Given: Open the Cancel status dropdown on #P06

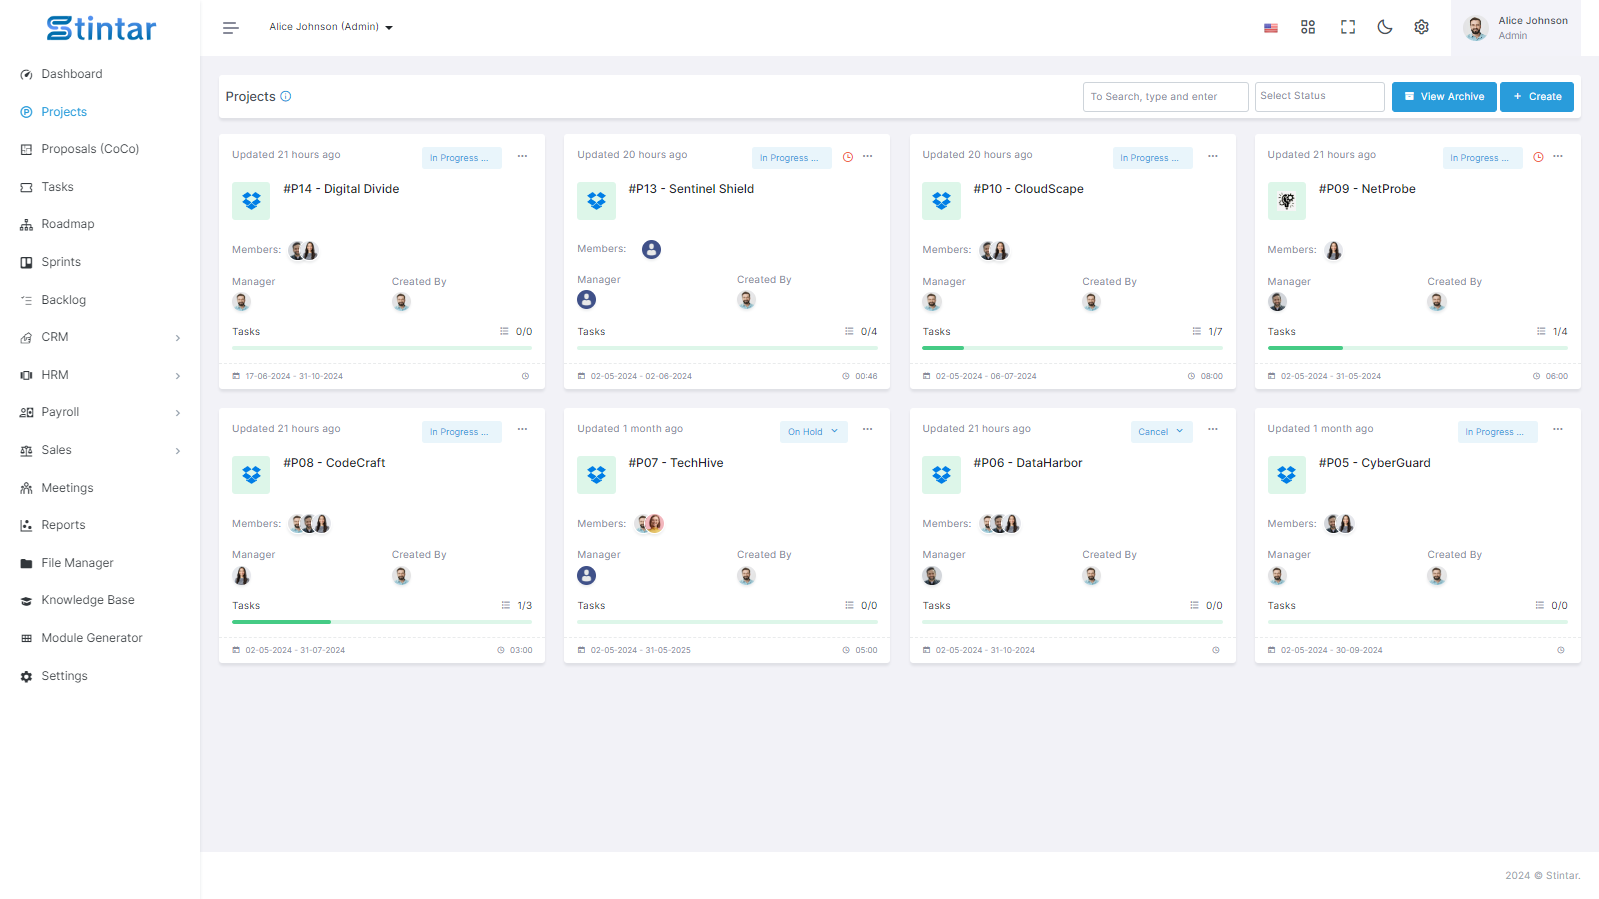Looking at the screenshot, I should click(x=1161, y=432).
